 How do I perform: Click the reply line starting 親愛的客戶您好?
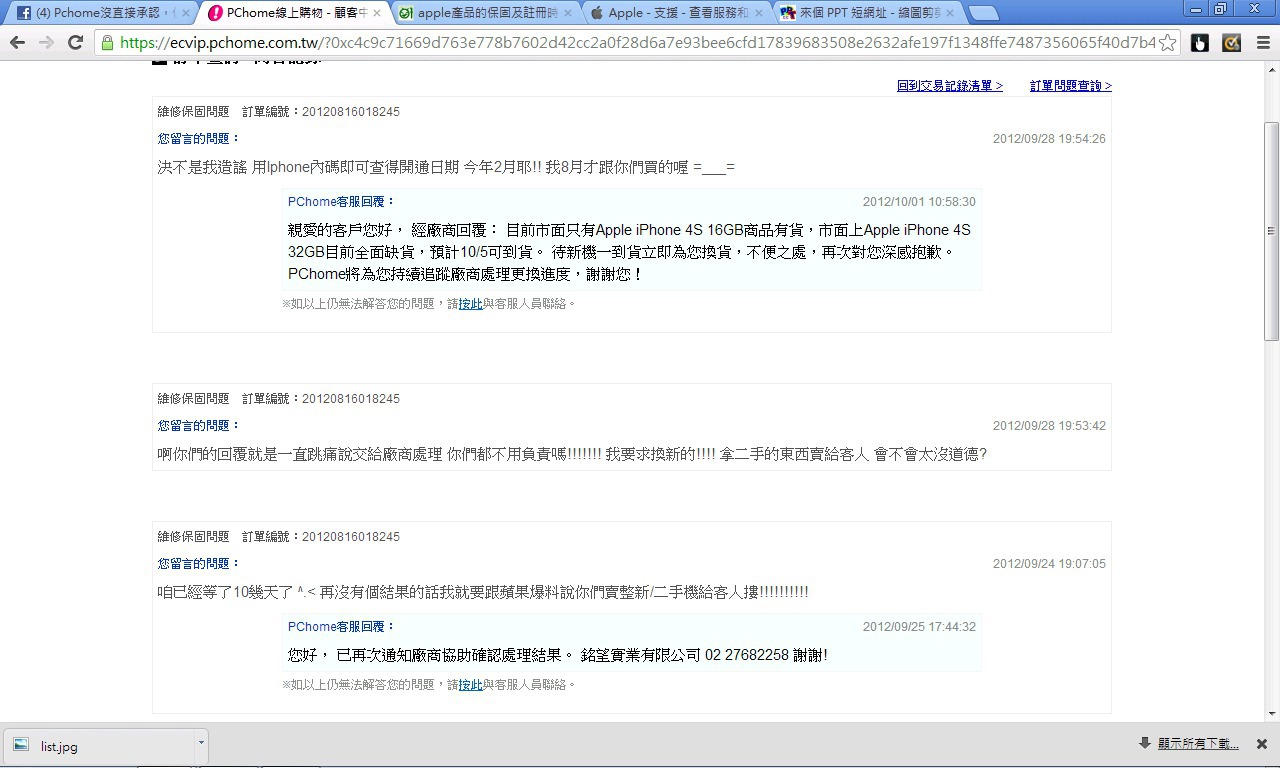(629, 230)
